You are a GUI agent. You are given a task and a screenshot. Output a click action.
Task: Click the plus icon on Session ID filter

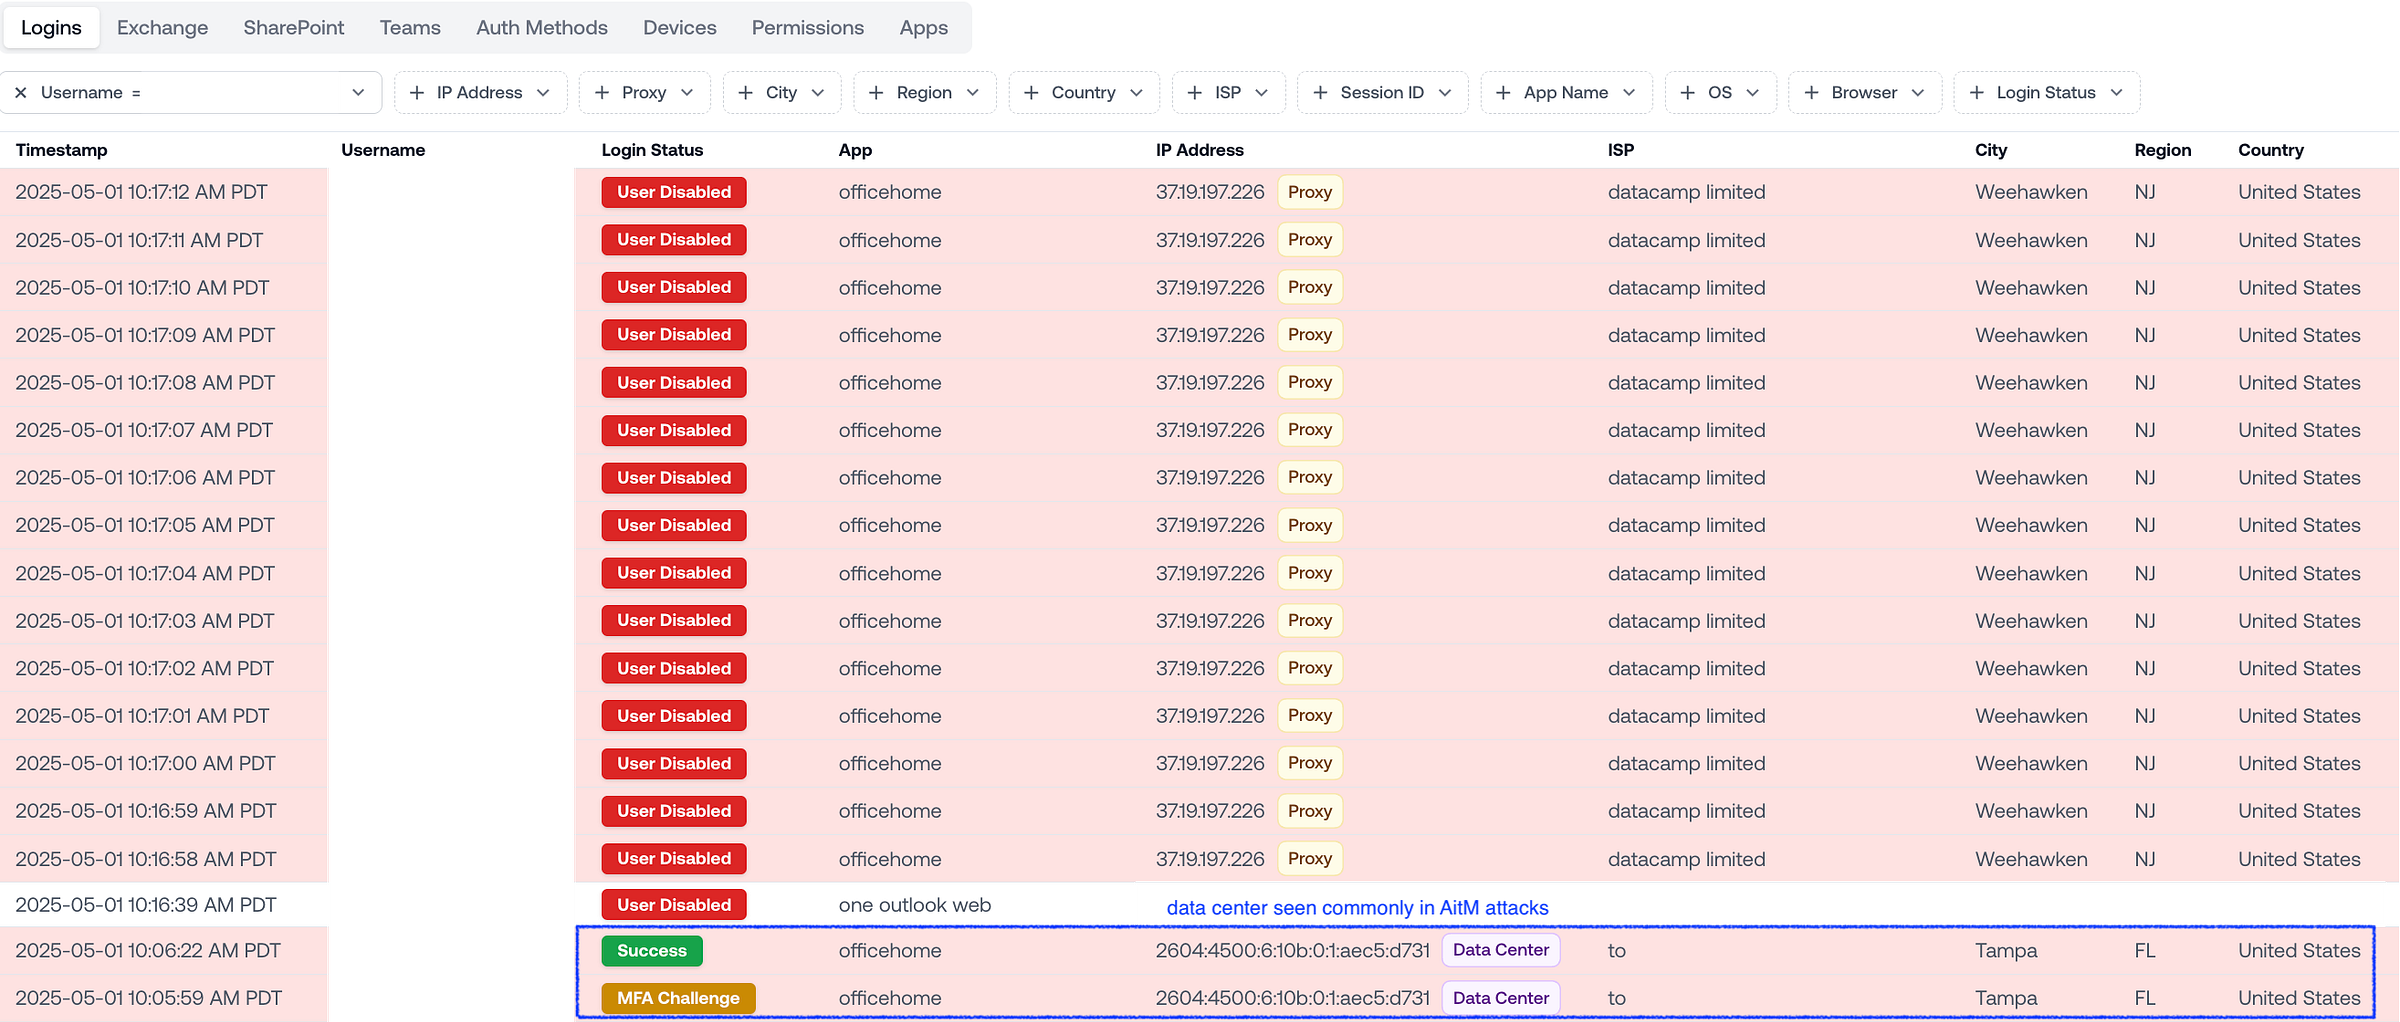pyautogui.click(x=1320, y=93)
